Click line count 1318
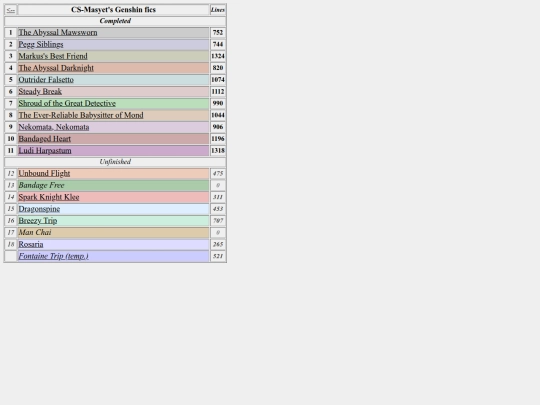Image resolution: width=540 pixels, height=405 pixels. (218, 150)
